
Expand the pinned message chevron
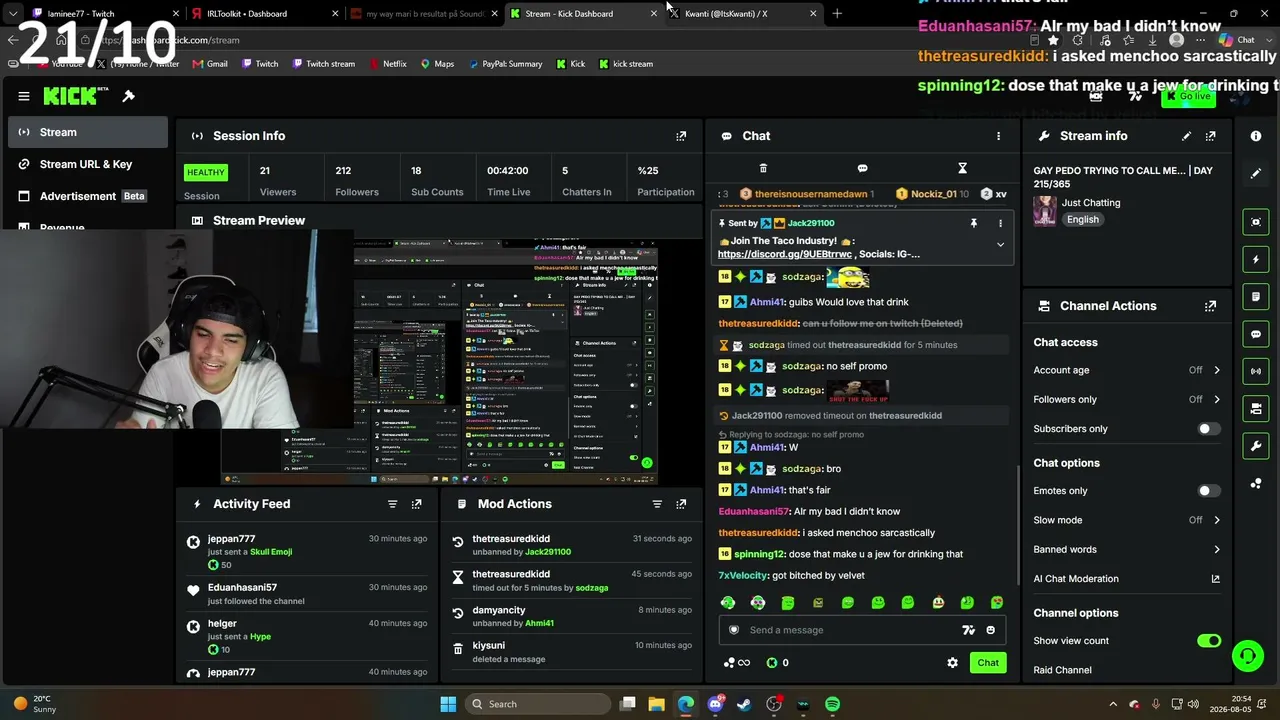[x=1000, y=244]
